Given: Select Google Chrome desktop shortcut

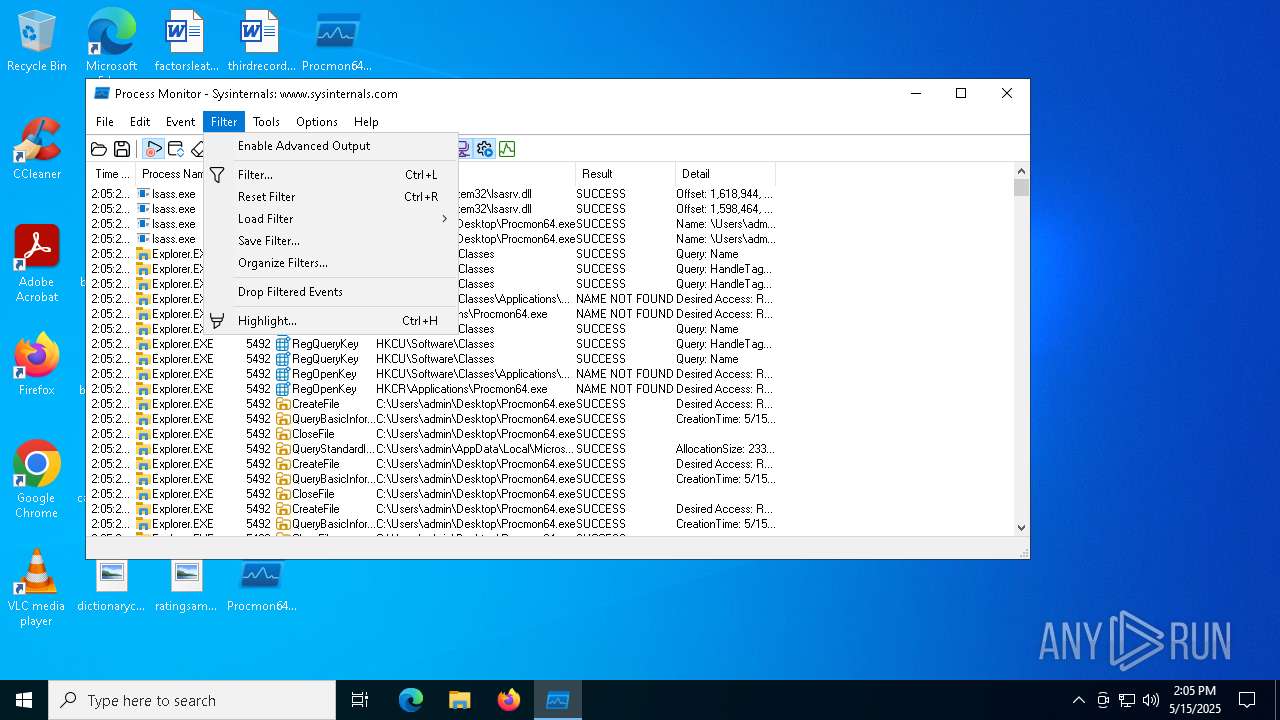Looking at the screenshot, I should pos(37,480).
